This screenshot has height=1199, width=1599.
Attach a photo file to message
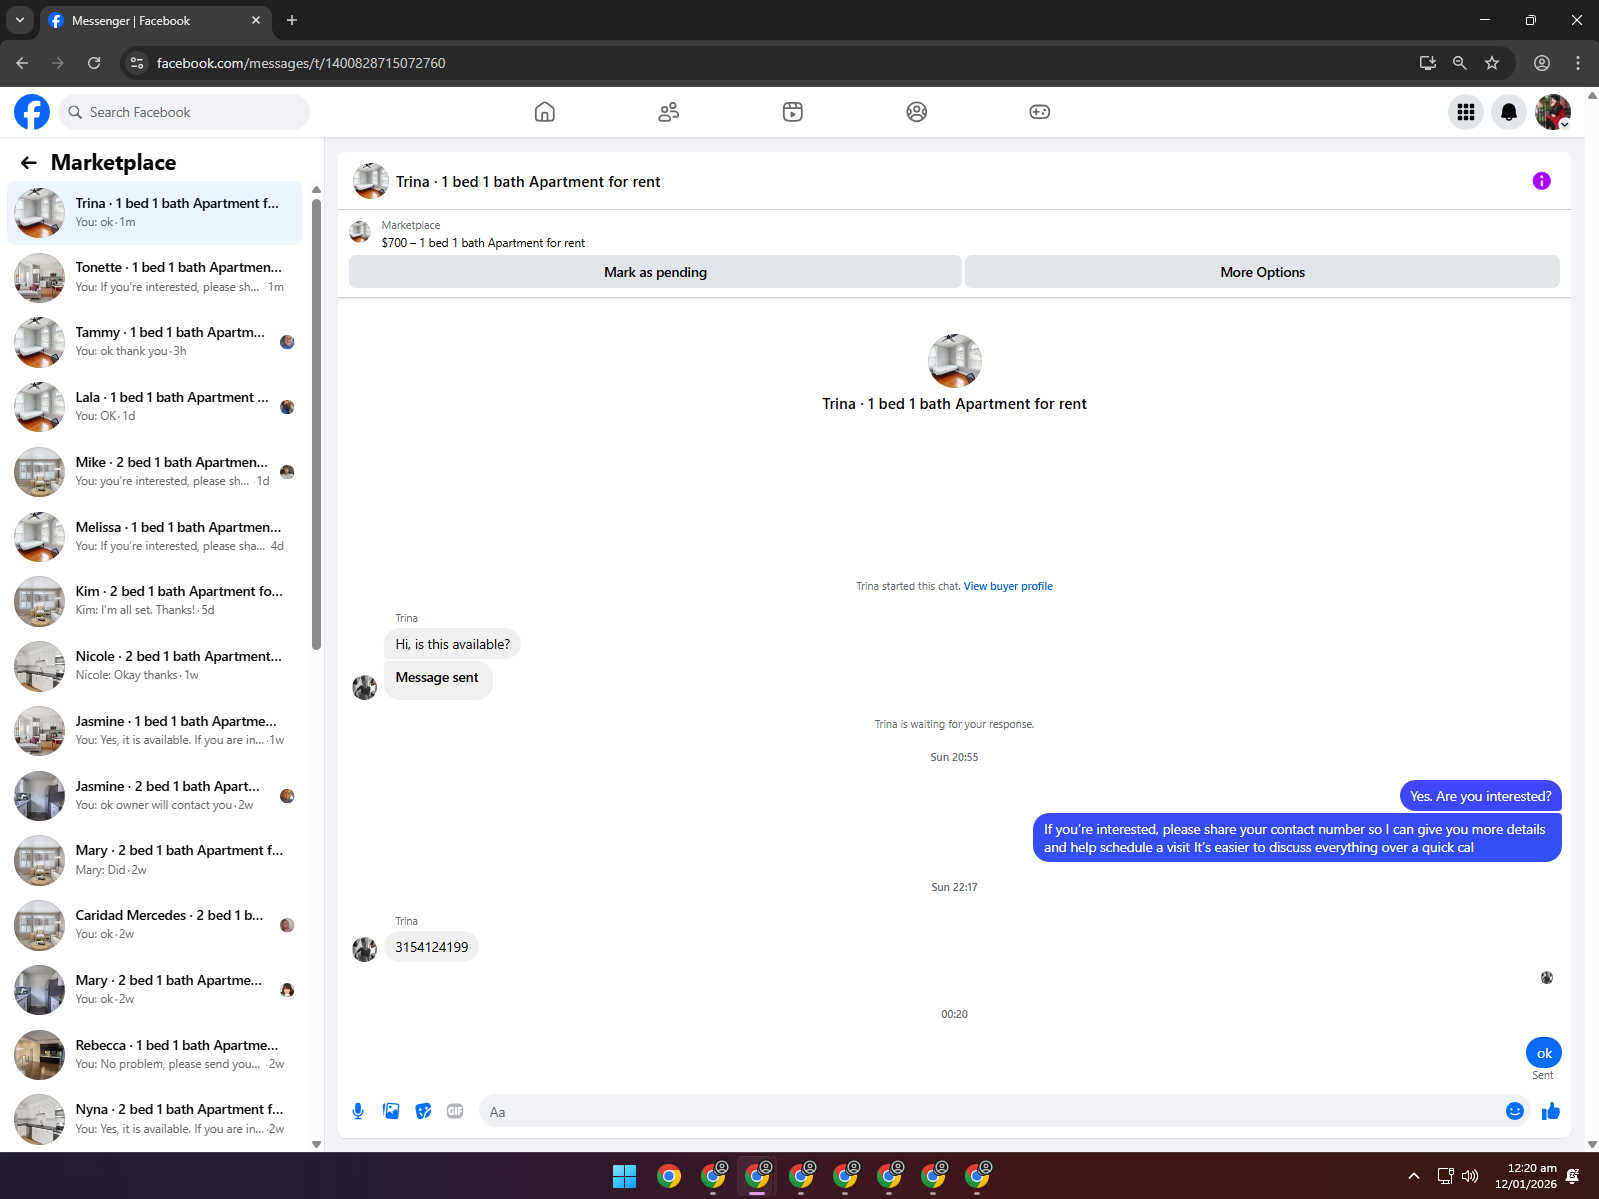[x=391, y=1111]
